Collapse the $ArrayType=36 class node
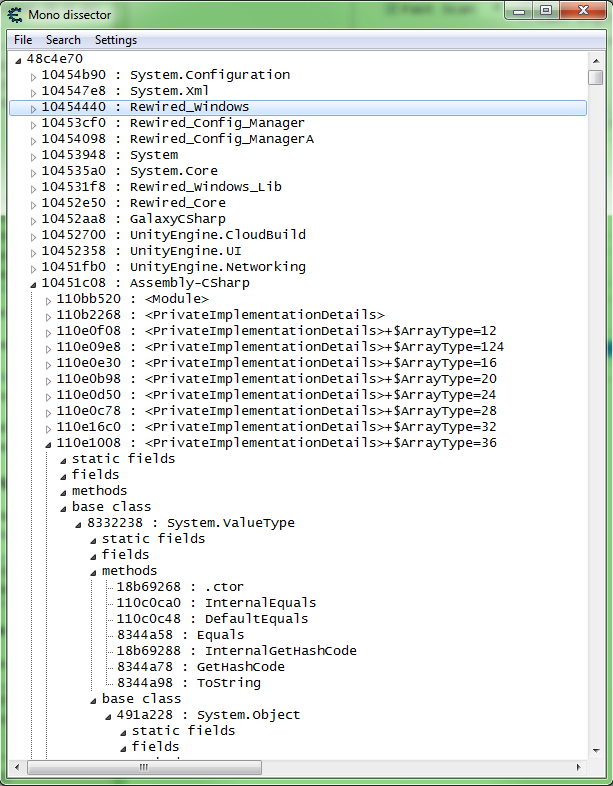 point(48,444)
